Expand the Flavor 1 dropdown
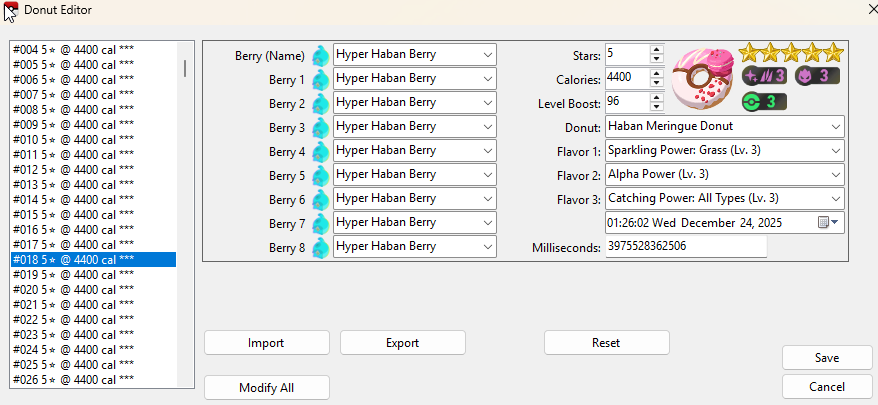This screenshot has width=878, height=405. click(x=834, y=151)
